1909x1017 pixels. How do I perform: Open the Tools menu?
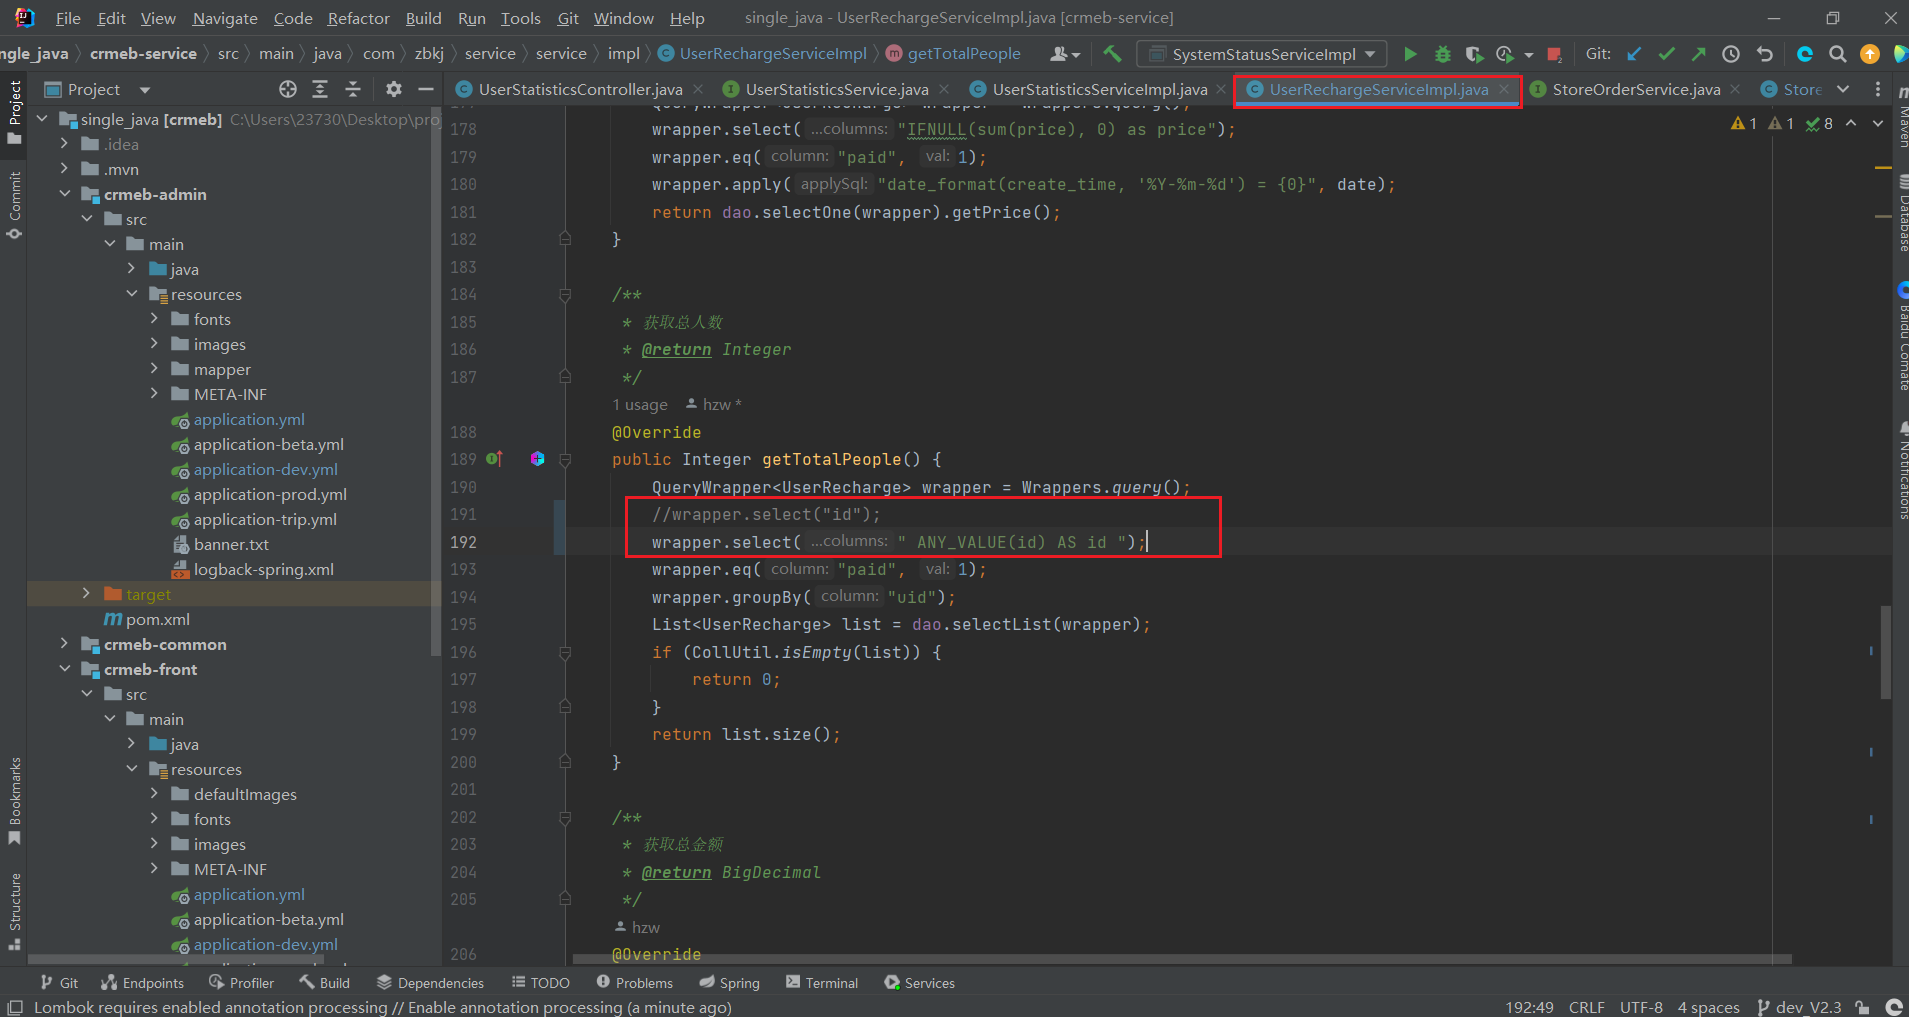(x=520, y=18)
